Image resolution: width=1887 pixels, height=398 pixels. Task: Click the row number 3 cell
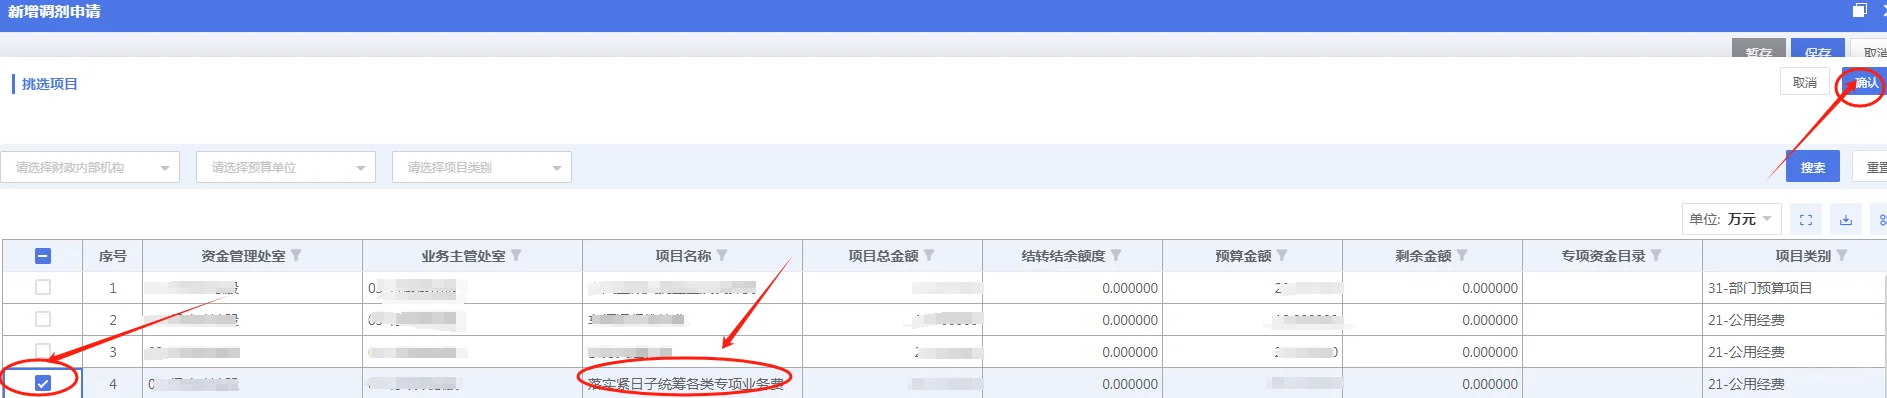[113, 352]
